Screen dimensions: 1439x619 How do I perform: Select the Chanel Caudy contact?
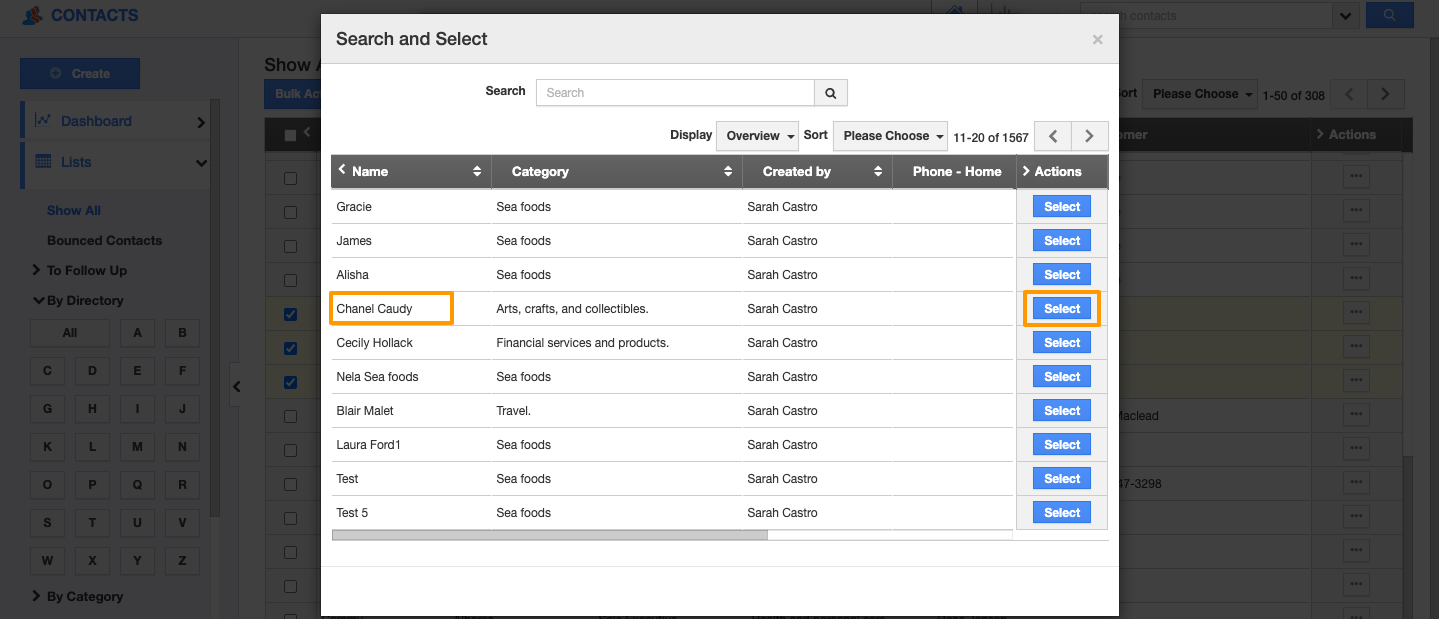pos(1061,309)
